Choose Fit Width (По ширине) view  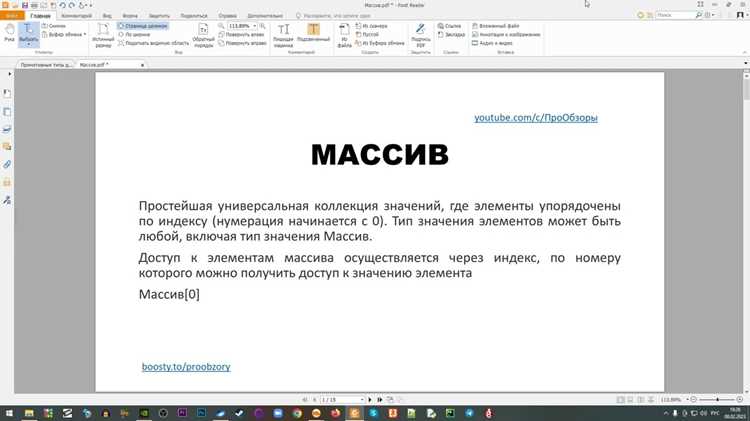tap(134, 34)
